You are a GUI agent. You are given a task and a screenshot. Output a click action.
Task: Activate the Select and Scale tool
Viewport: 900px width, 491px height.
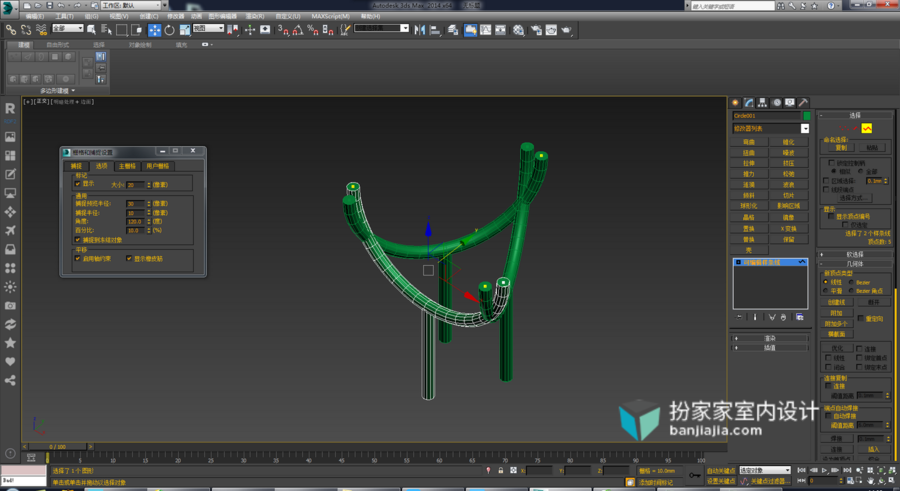point(184,30)
